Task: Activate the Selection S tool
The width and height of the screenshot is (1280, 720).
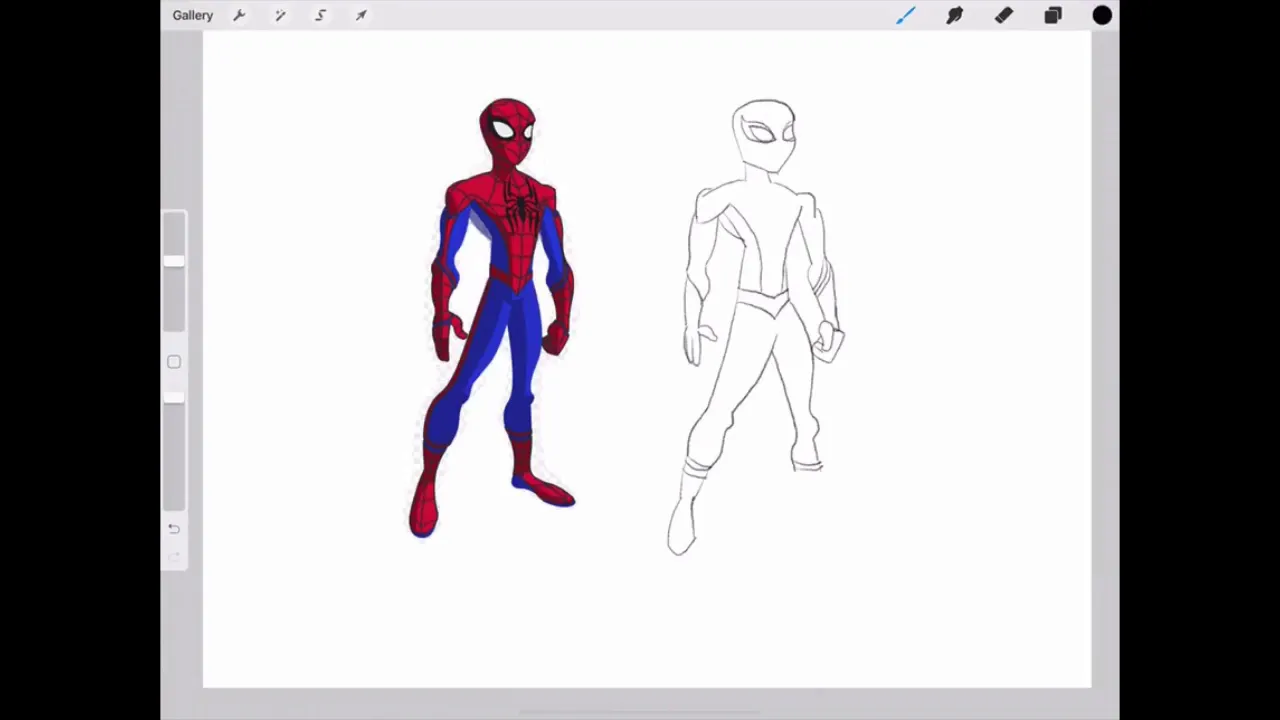Action: tap(320, 15)
